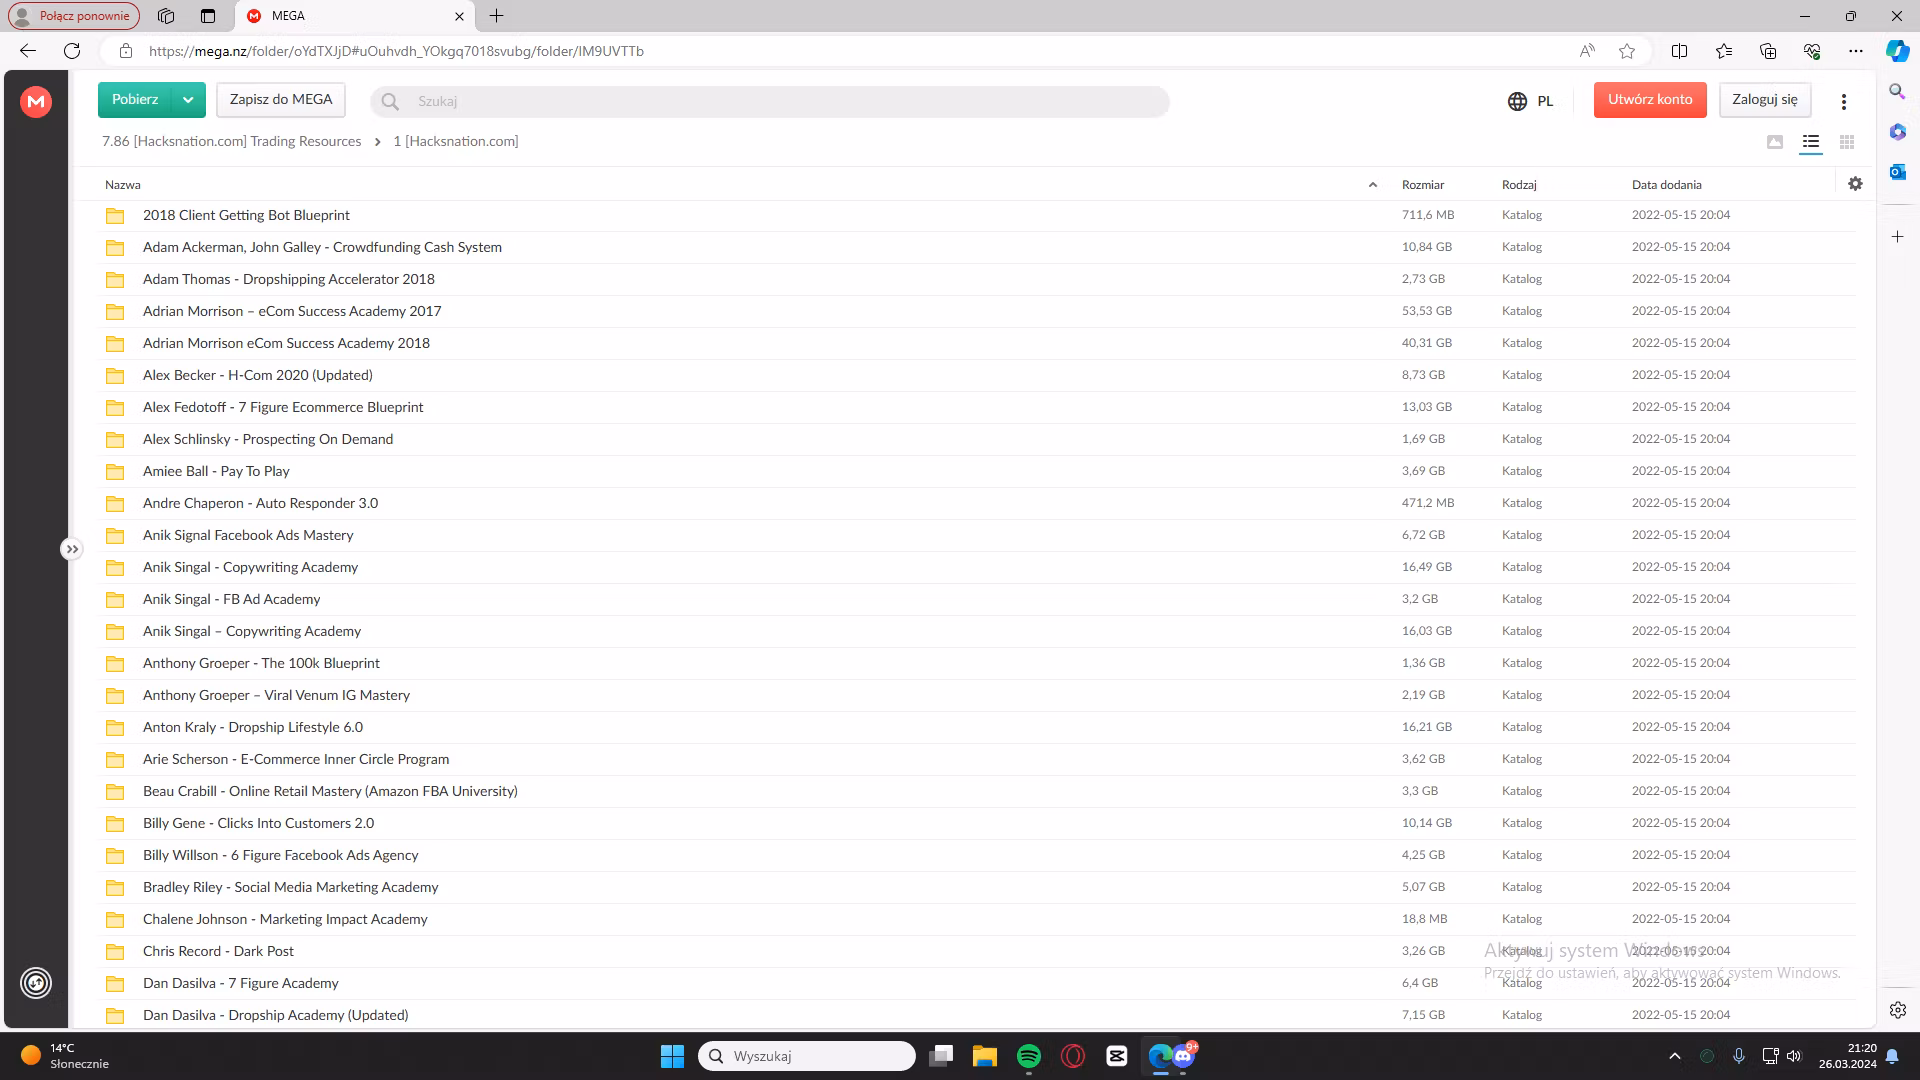The width and height of the screenshot is (1920, 1080).
Task: Sort by the Nazwa column header
Action: 123,185
